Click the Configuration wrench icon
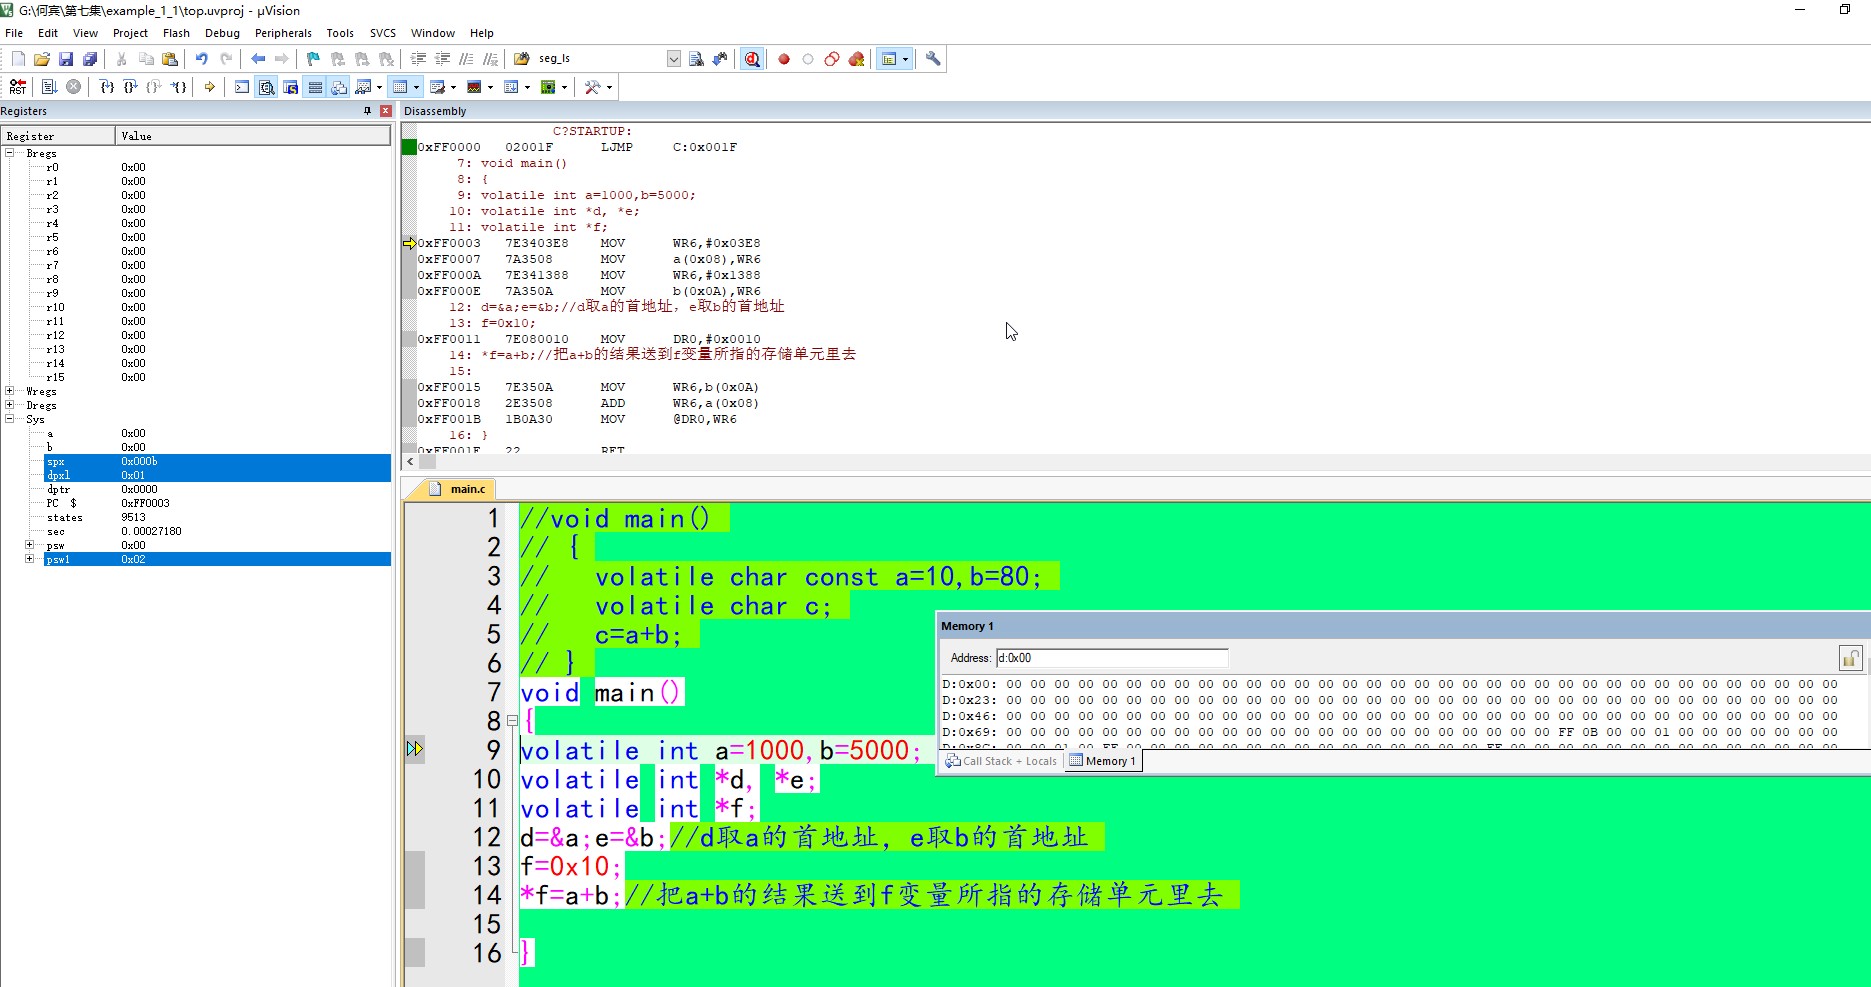This screenshot has width=1871, height=987. [x=933, y=59]
